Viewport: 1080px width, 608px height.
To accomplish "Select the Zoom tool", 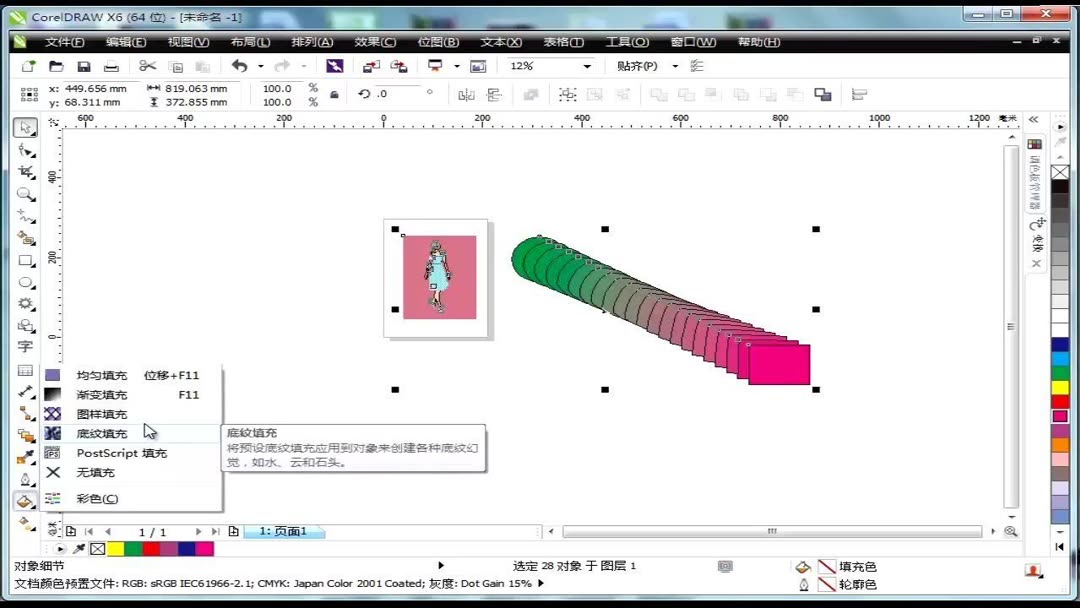I will click(26, 194).
